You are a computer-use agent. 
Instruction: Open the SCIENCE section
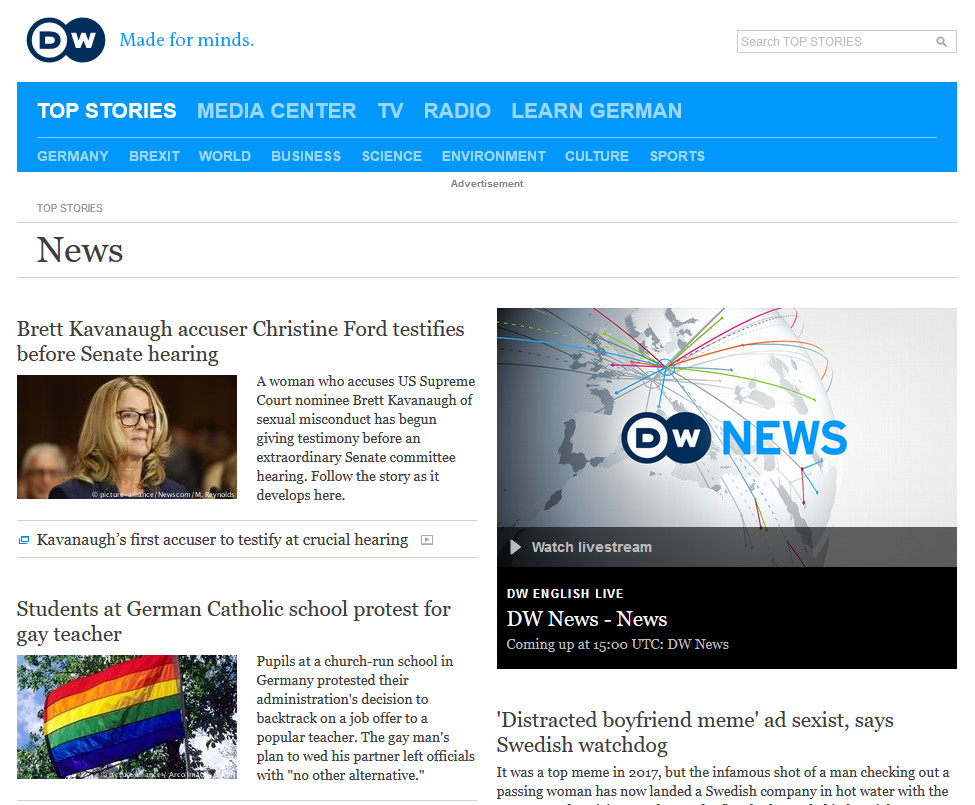click(392, 156)
